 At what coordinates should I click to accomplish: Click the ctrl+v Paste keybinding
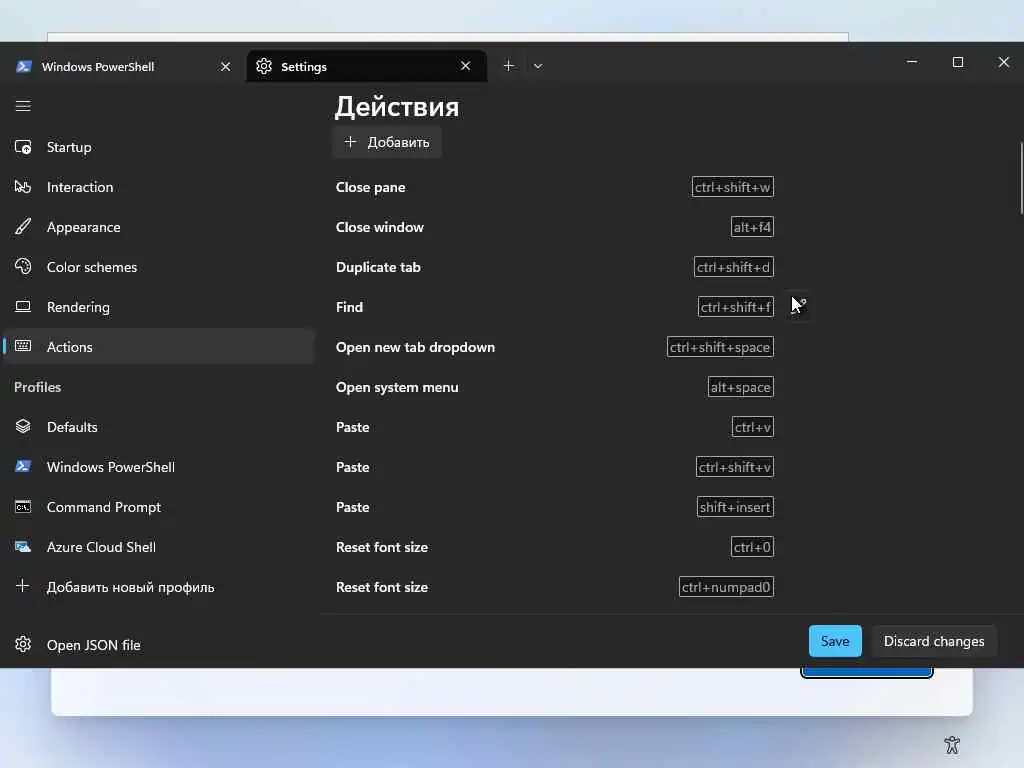pos(753,426)
